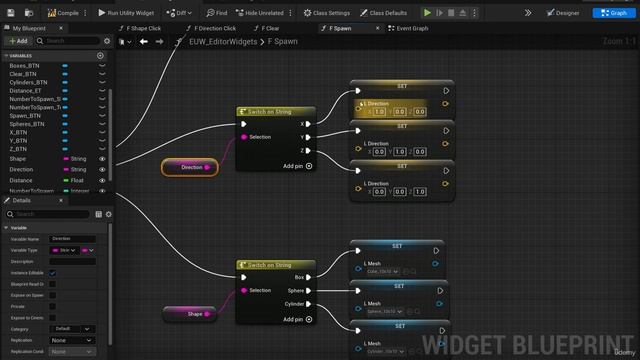The height and width of the screenshot is (360, 640).
Task: Navigate back with the left arrow
Action: (x=144, y=42)
